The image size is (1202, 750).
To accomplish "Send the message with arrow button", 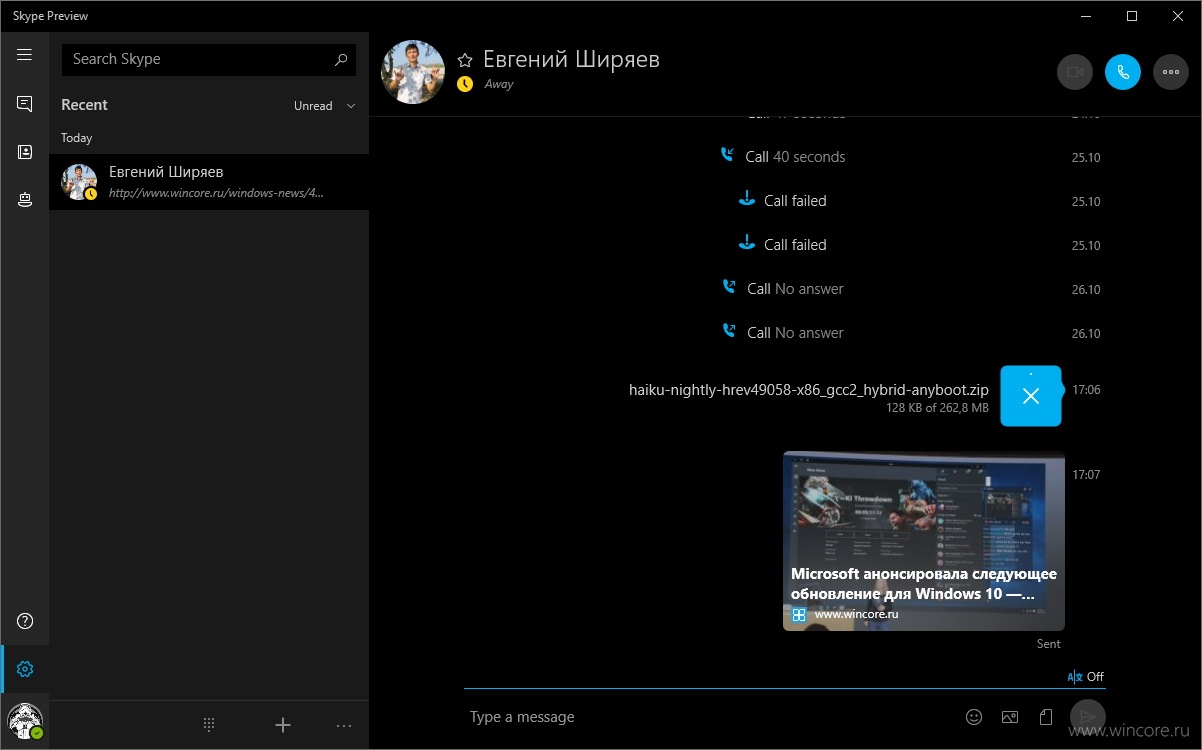I will pyautogui.click(x=1088, y=716).
